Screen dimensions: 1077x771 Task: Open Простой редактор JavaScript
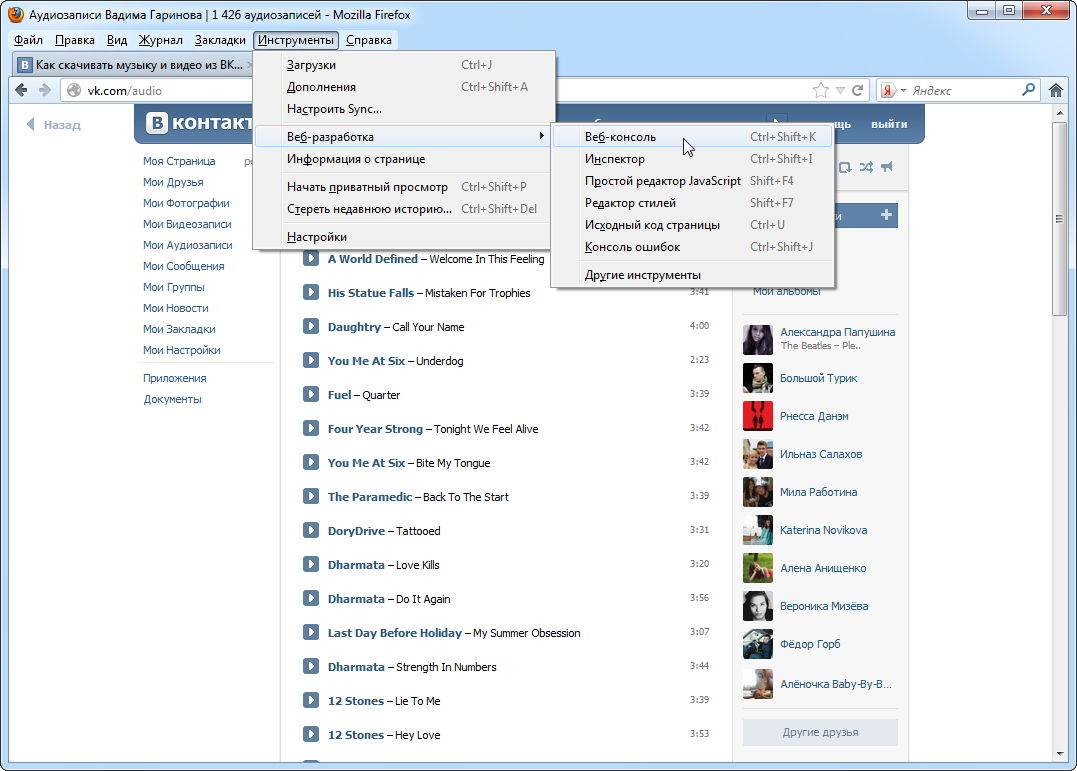[x=693, y=181]
